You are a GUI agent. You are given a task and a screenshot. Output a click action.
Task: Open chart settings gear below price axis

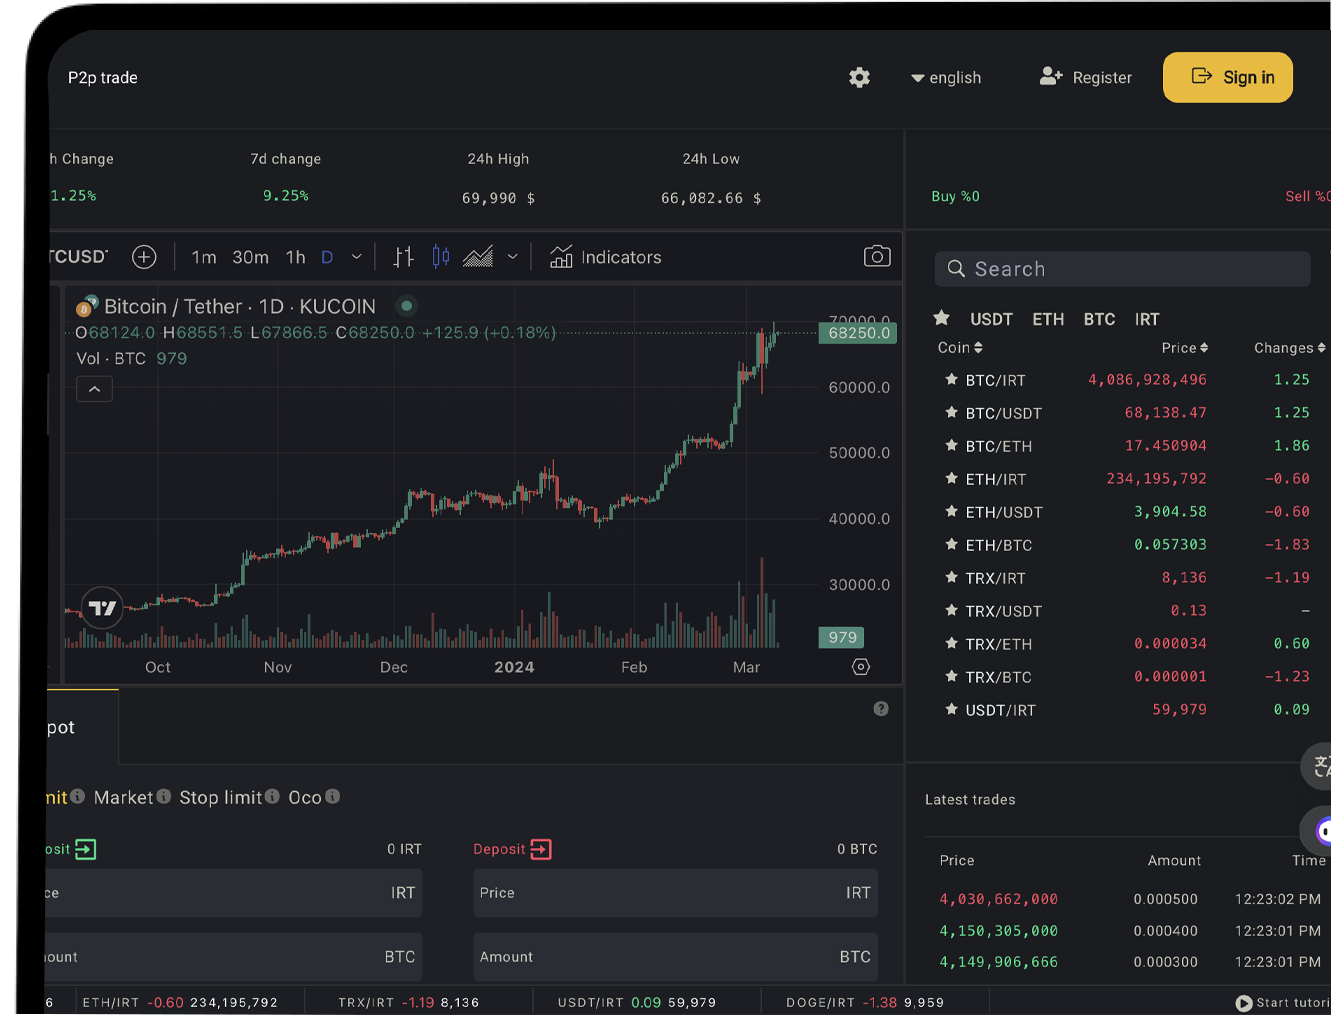tap(860, 667)
